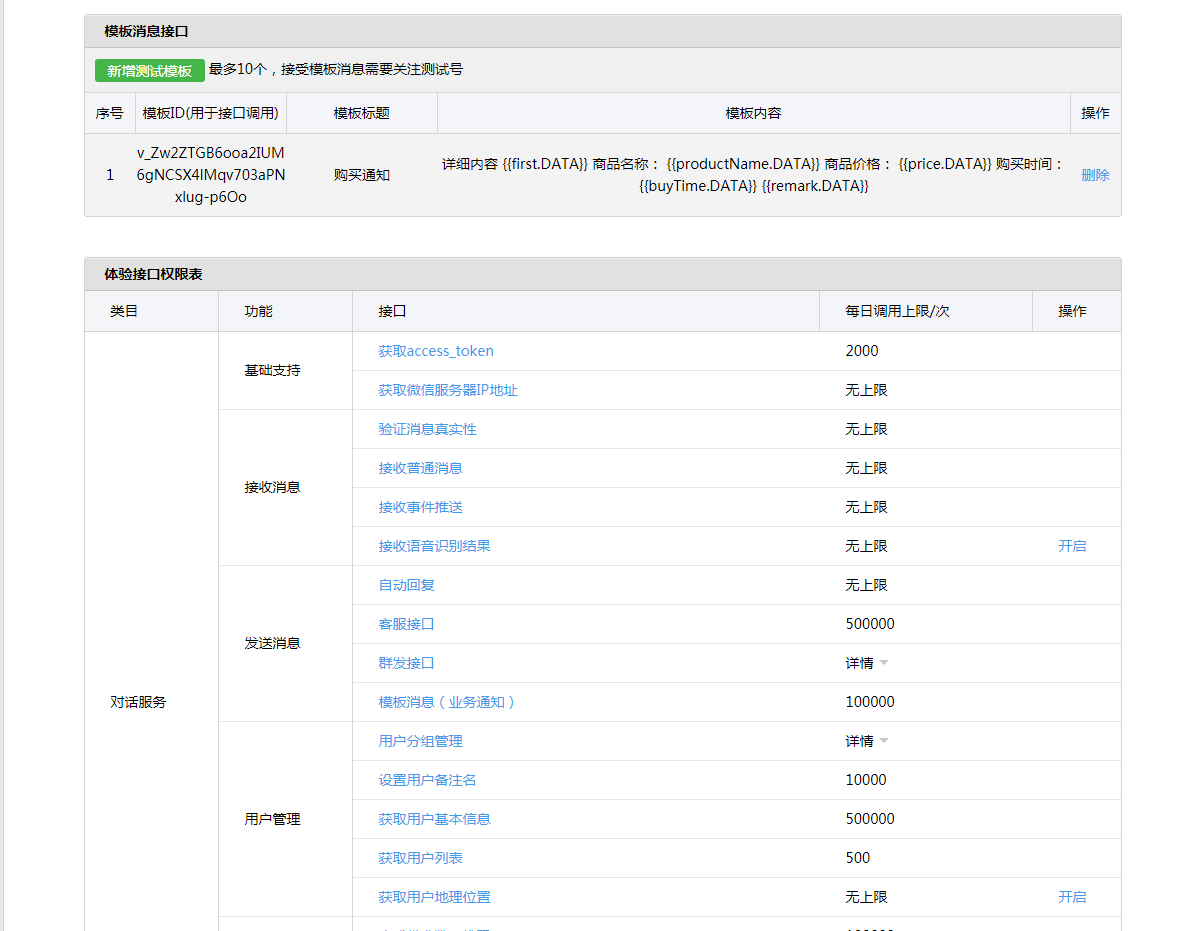Open the 获取用户基本信息 link
Image resolution: width=1199 pixels, height=931 pixels.
[434, 819]
